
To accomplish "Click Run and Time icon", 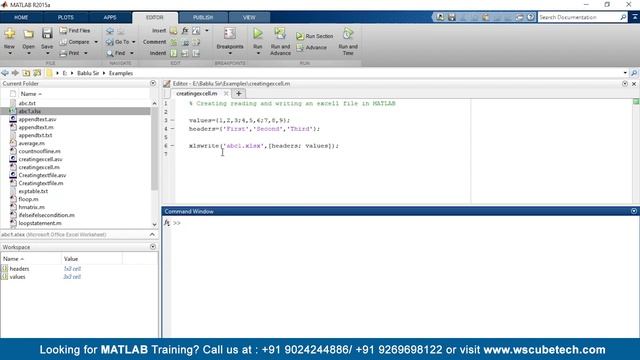I will 348,33.
